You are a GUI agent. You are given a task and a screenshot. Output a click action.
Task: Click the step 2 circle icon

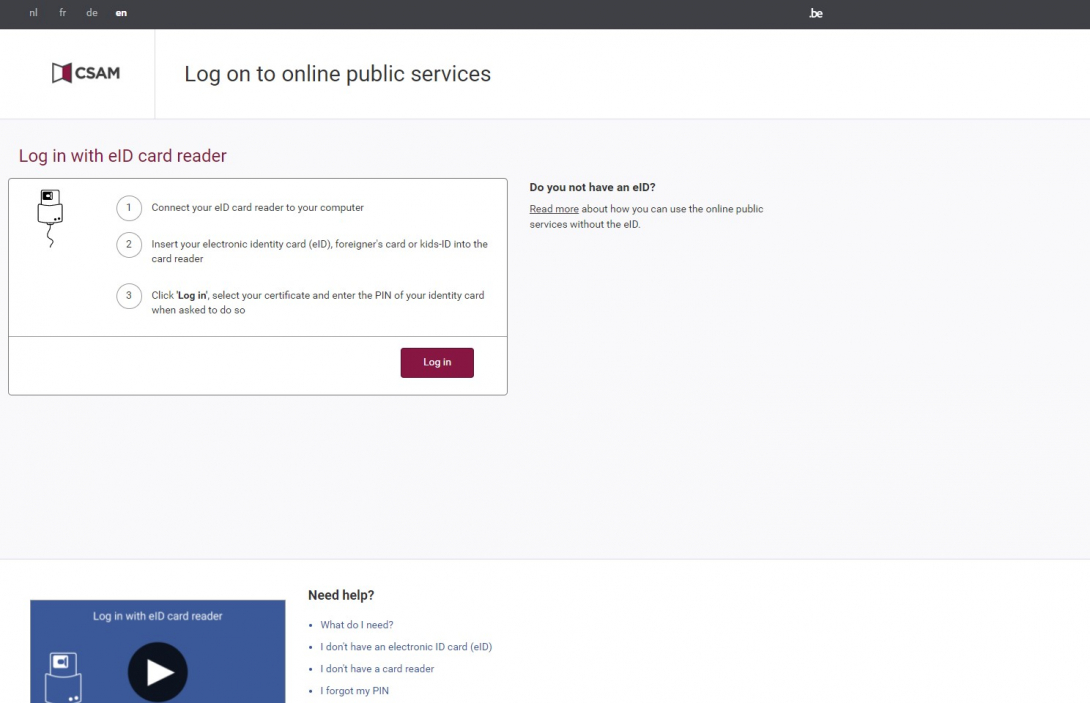[129, 245]
